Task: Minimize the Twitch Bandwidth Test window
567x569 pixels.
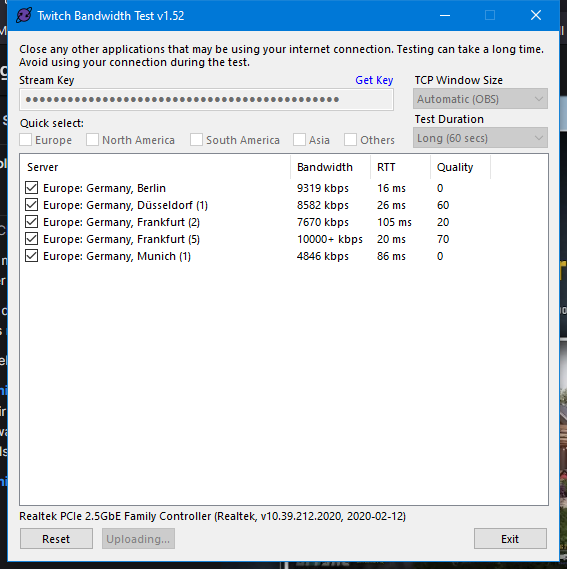Action: coord(445,16)
